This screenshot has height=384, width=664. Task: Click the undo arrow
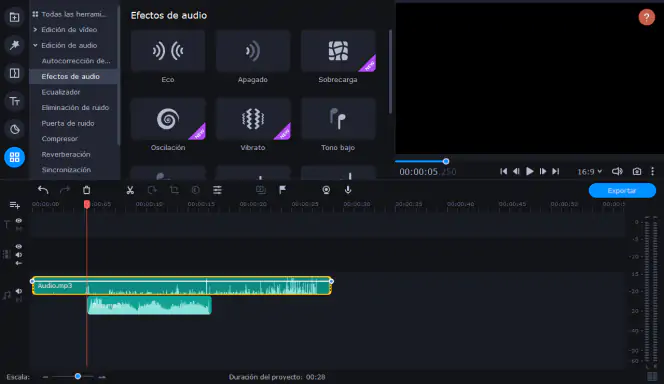click(x=43, y=190)
